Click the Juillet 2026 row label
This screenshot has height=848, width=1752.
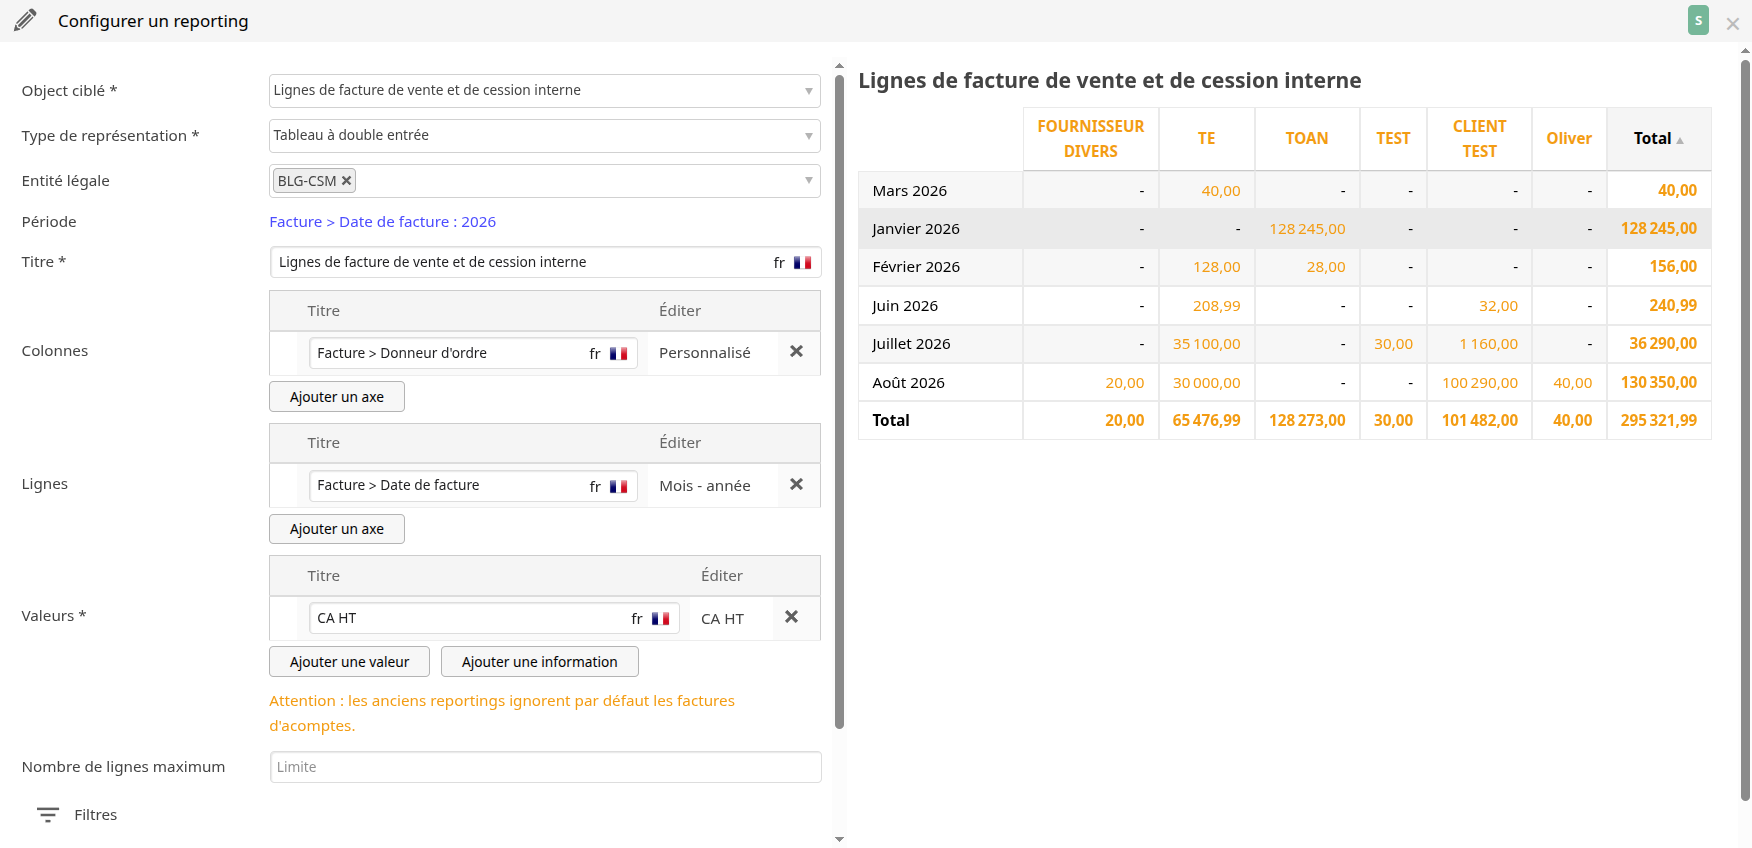coord(911,344)
